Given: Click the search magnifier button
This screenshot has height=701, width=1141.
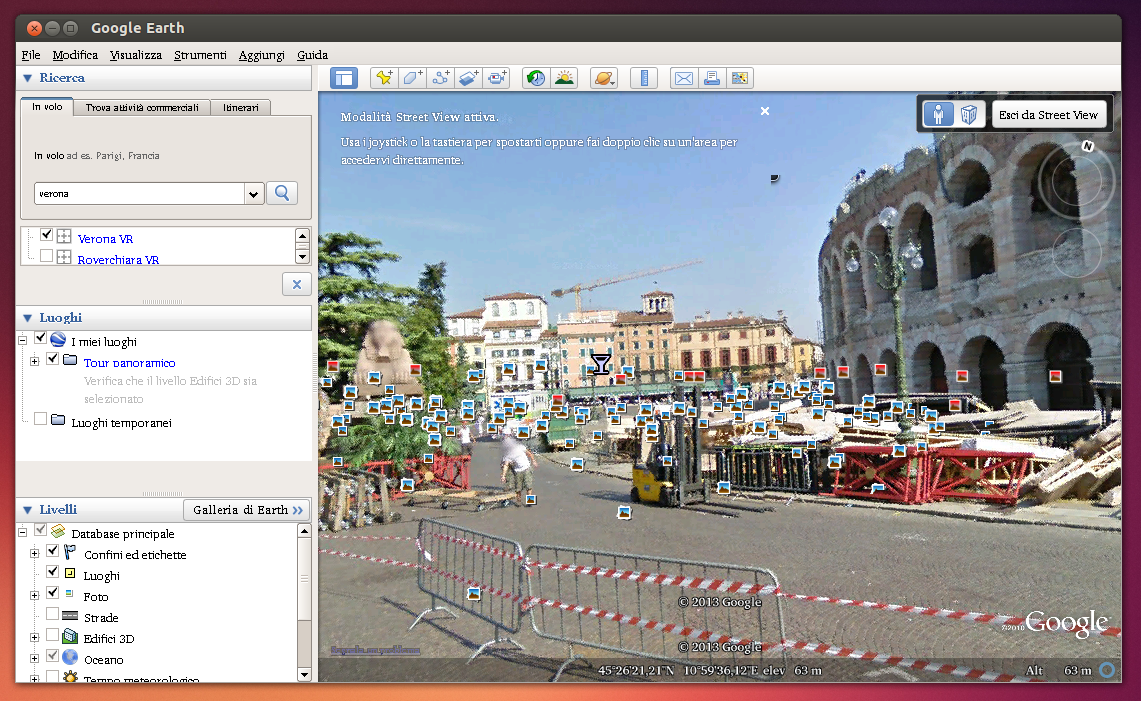Looking at the screenshot, I should 282,194.
